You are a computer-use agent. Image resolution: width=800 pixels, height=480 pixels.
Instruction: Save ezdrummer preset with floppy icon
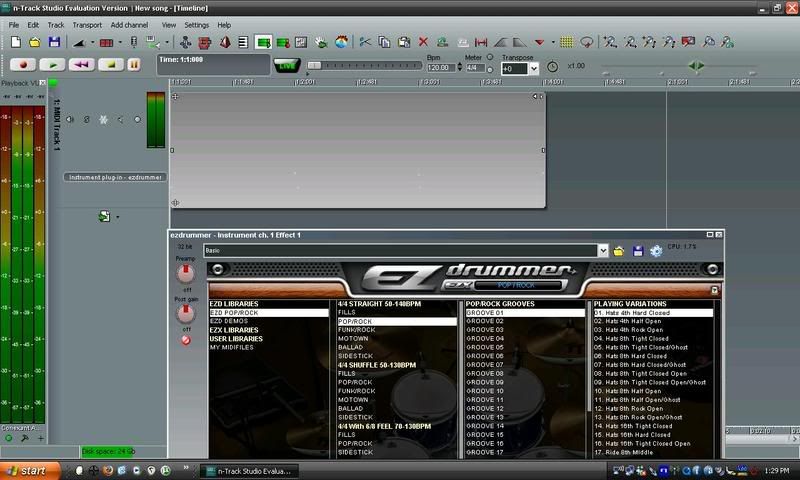pos(638,251)
